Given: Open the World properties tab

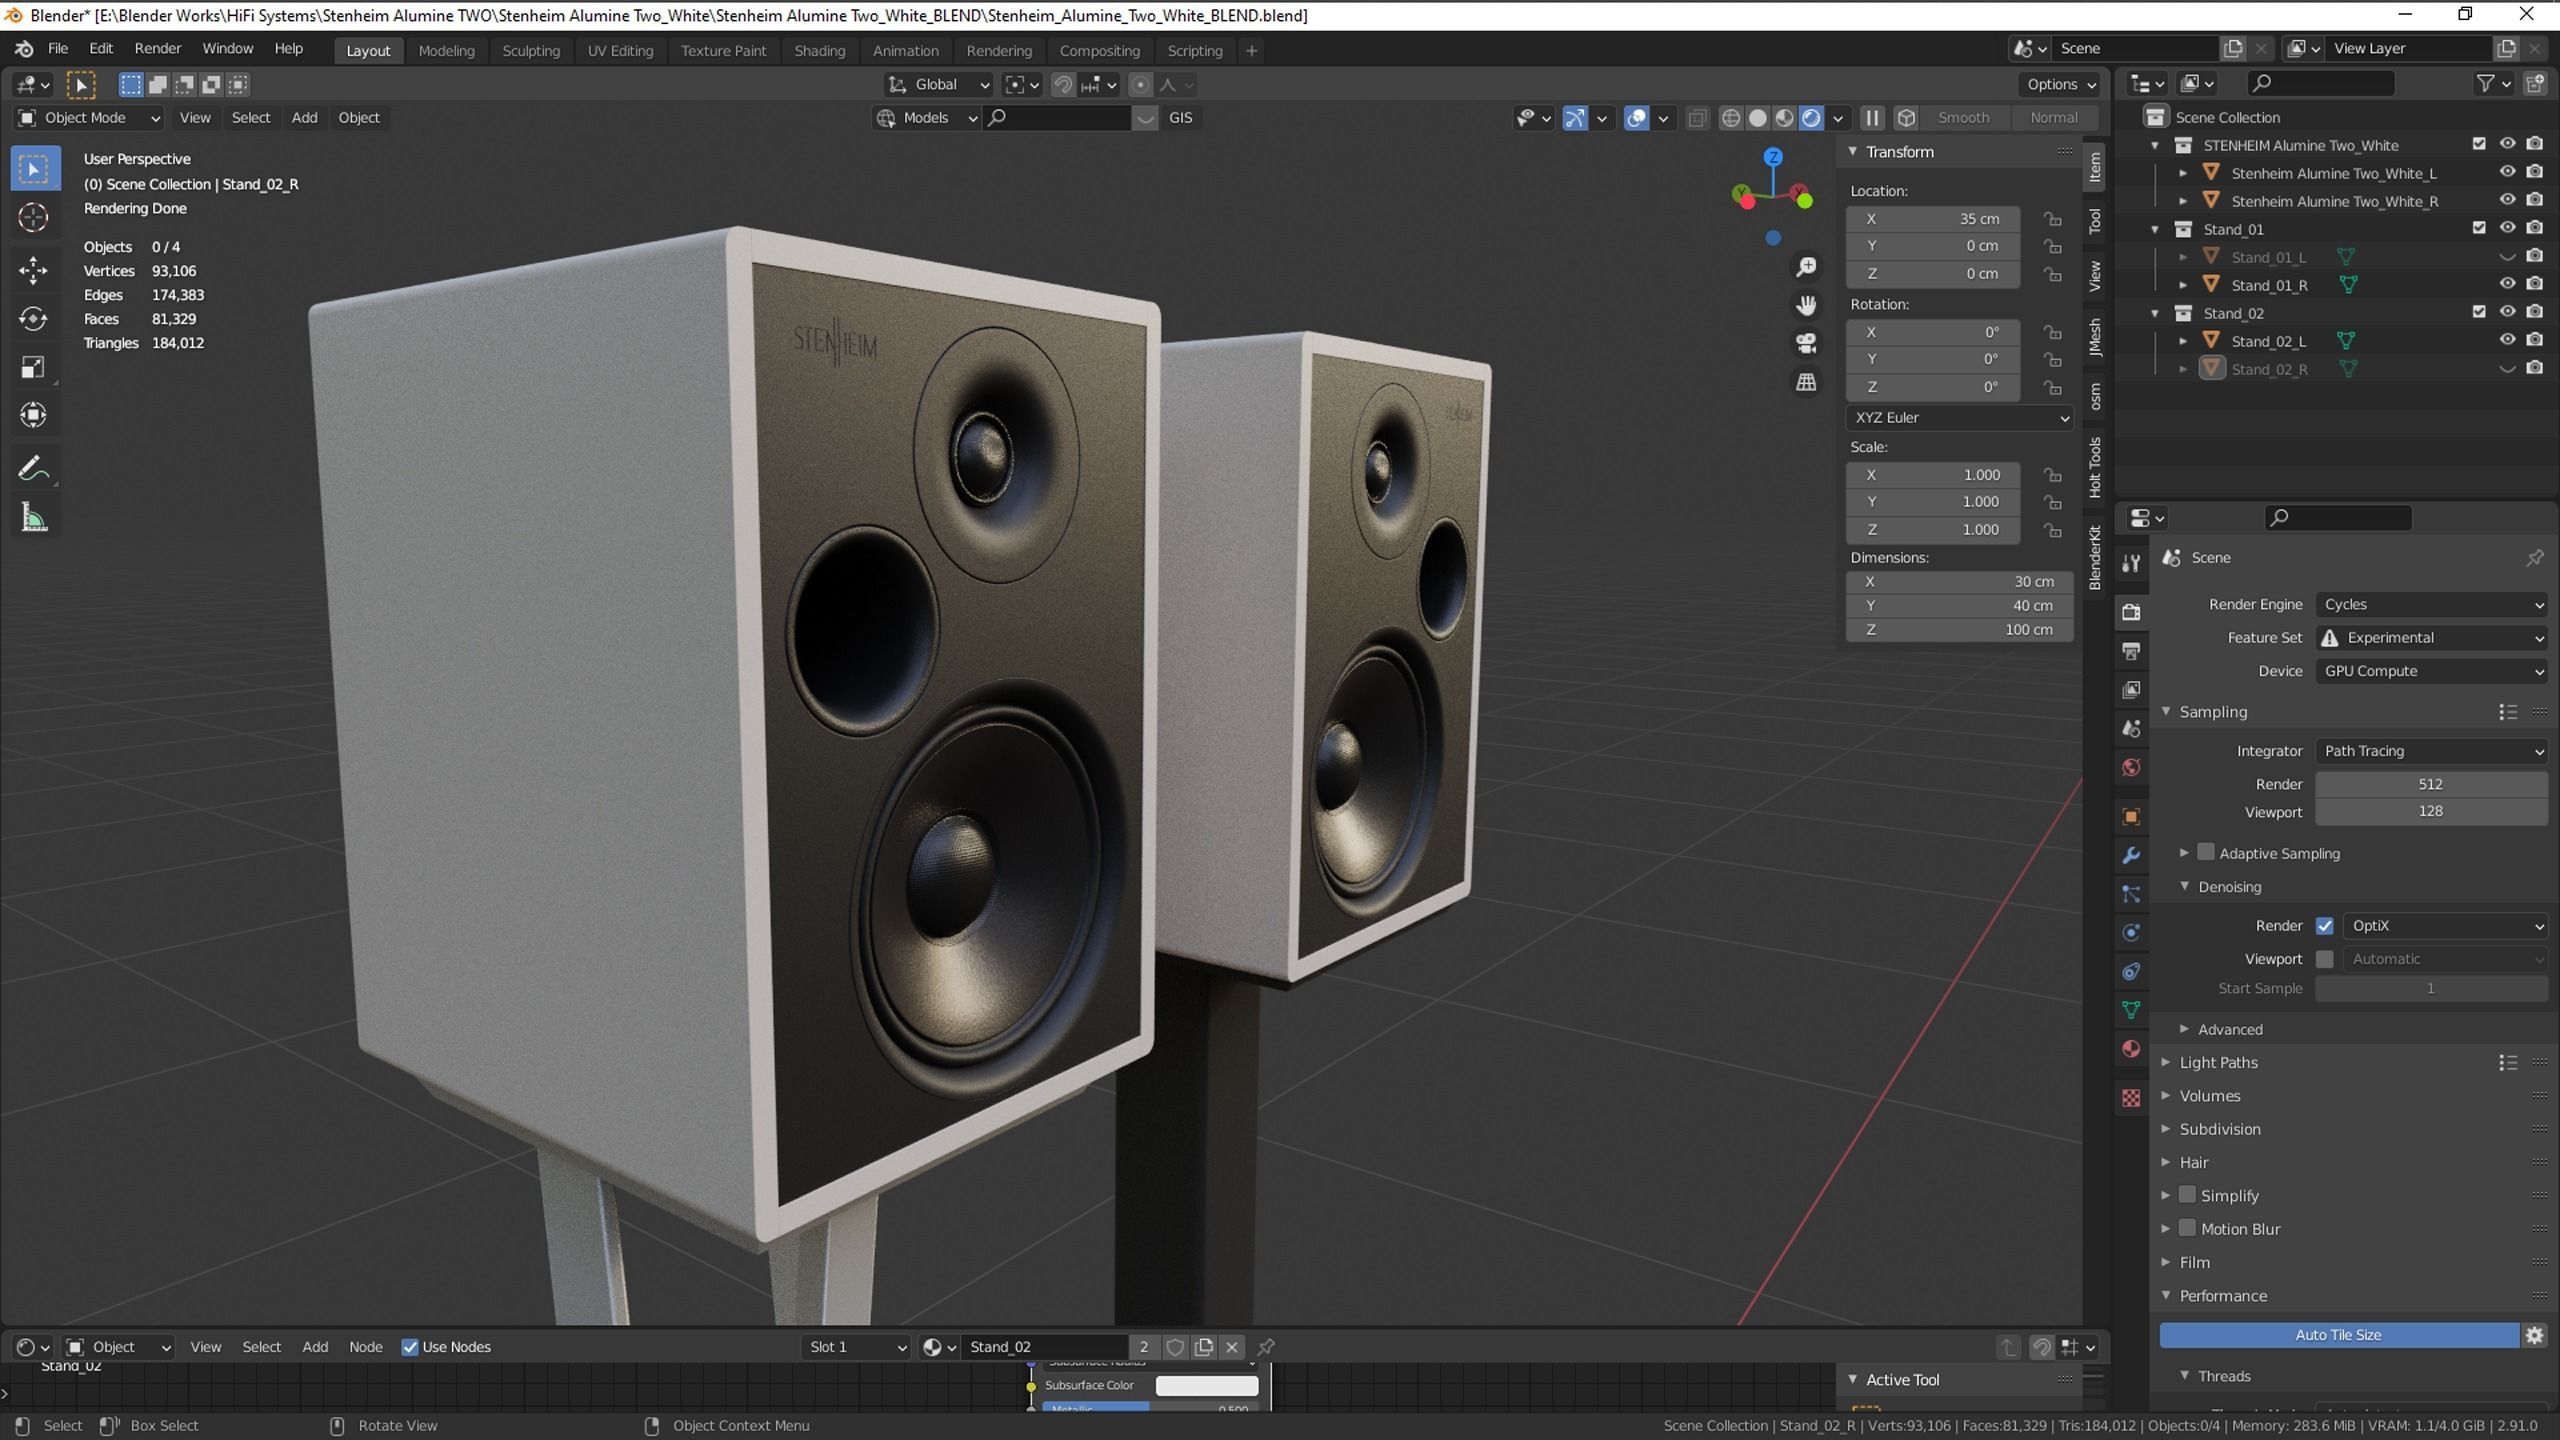Looking at the screenshot, I should pyautogui.click(x=2131, y=768).
